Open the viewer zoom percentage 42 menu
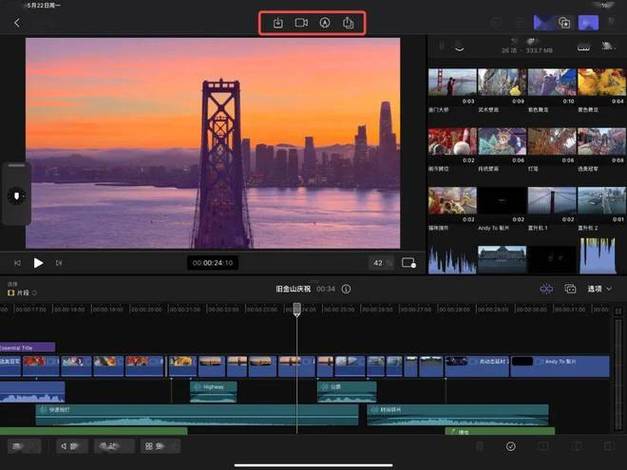This screenshot has height=470, width=627. (x=381, y=263)
